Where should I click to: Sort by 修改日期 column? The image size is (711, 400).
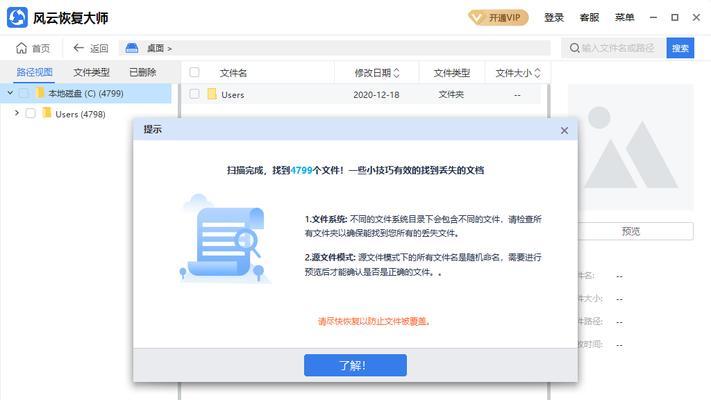tap(377, 73)
